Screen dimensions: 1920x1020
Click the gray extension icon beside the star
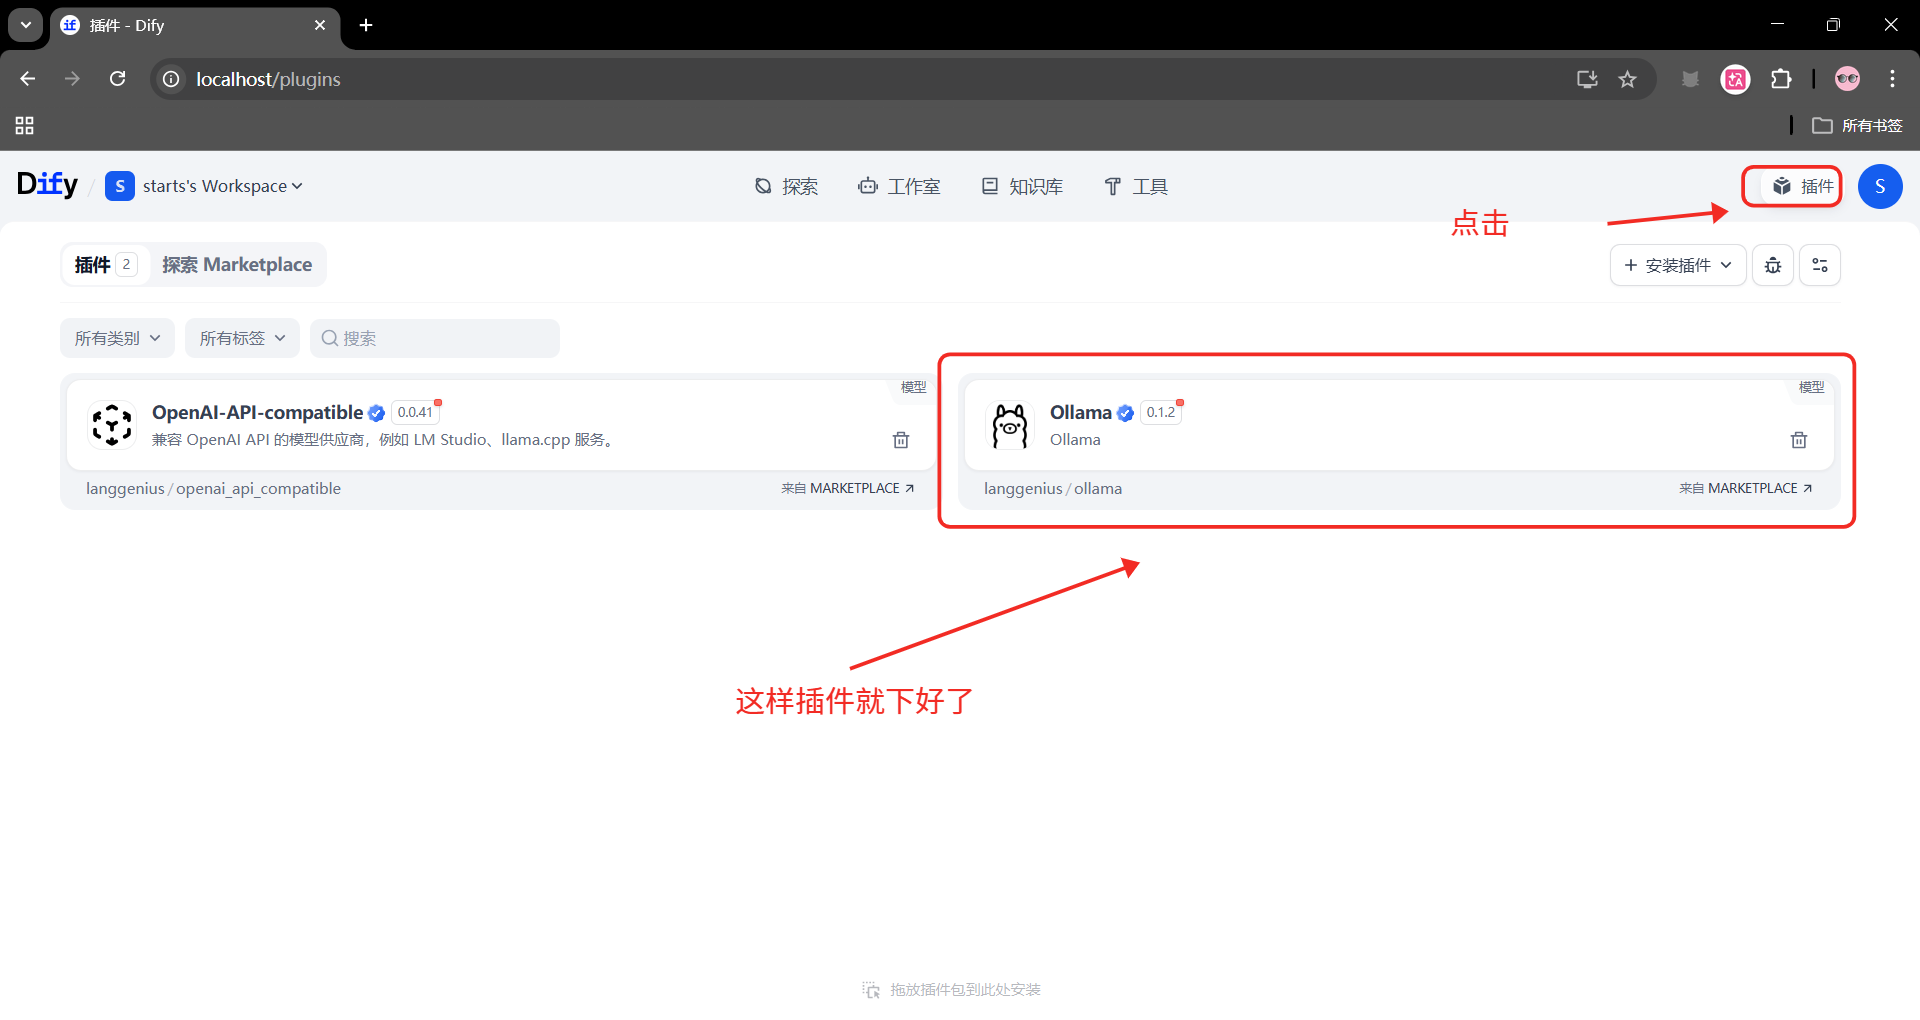click(x=1690, y=79)
